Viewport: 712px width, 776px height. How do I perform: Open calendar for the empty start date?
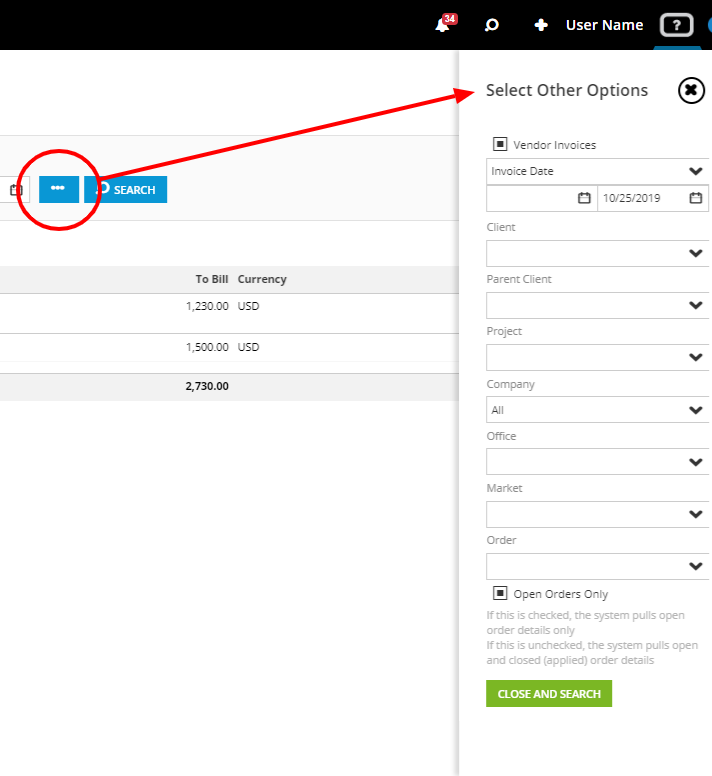tap(584, 198)
